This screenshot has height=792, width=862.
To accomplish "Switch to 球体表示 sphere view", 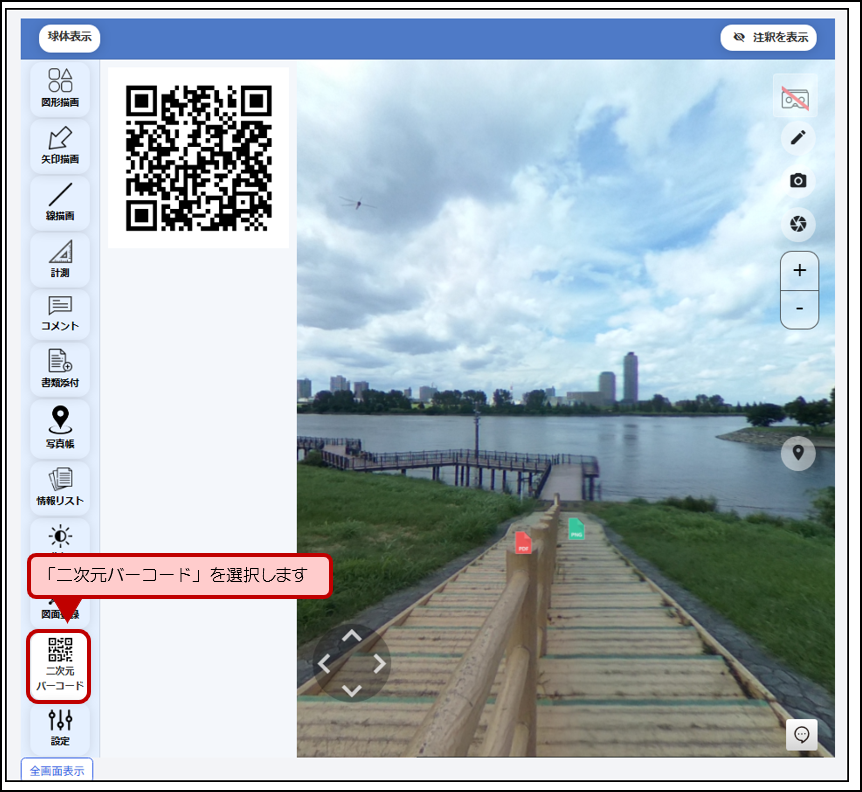I will [x=69, y=37].
